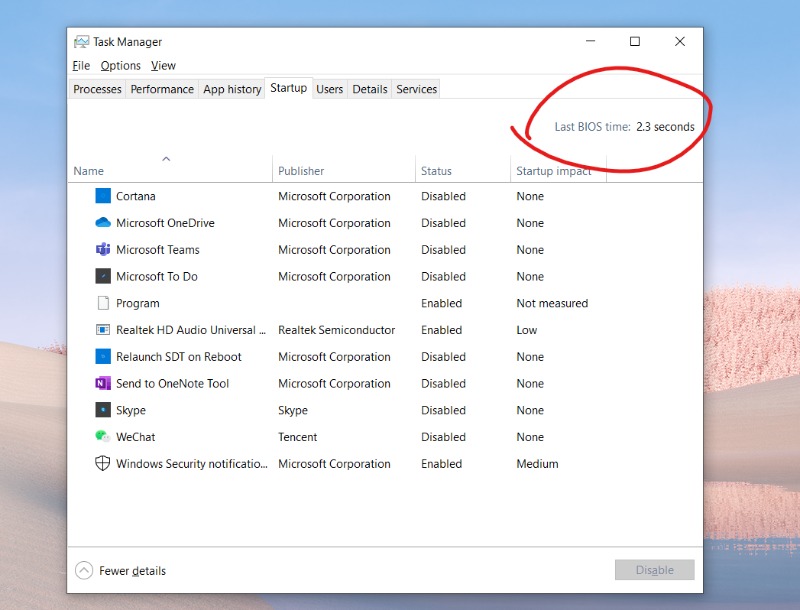
Task: Maximize the Task Manager window
Action: (635, 41)
